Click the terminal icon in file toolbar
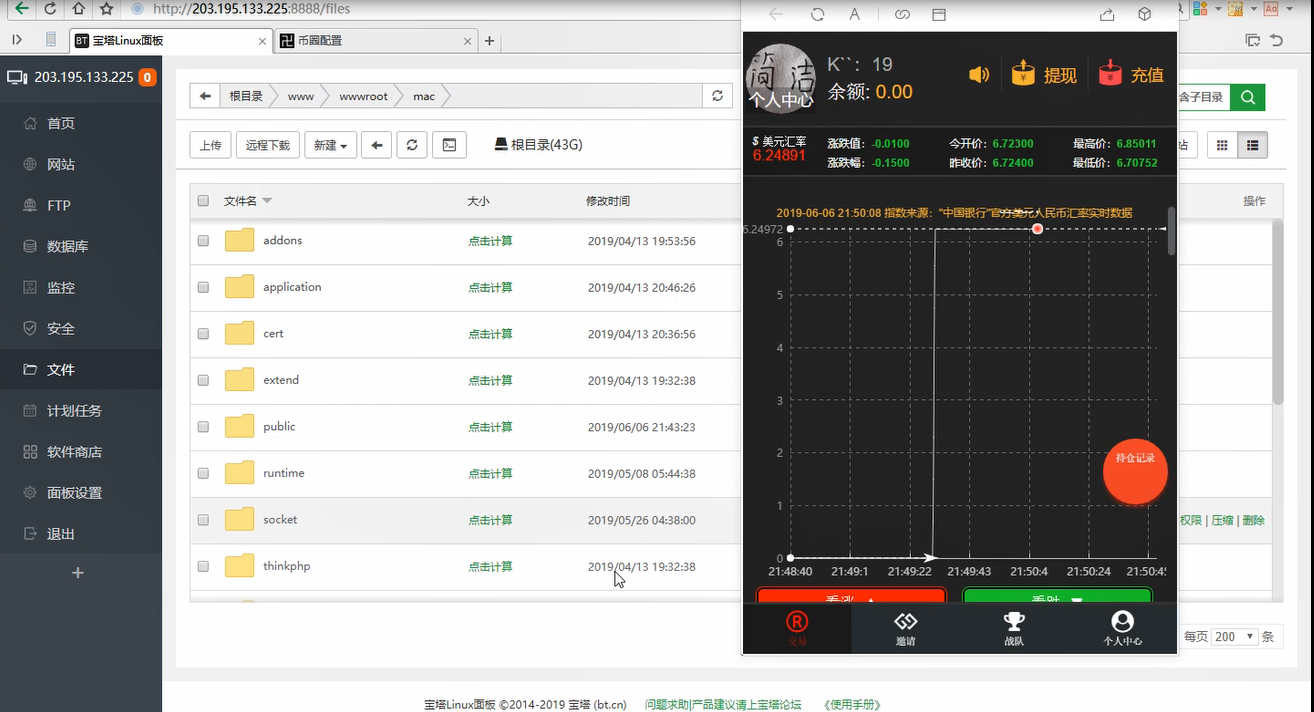Image resolution: width=1314 pixels, height=712 pixels. (449, 145)
